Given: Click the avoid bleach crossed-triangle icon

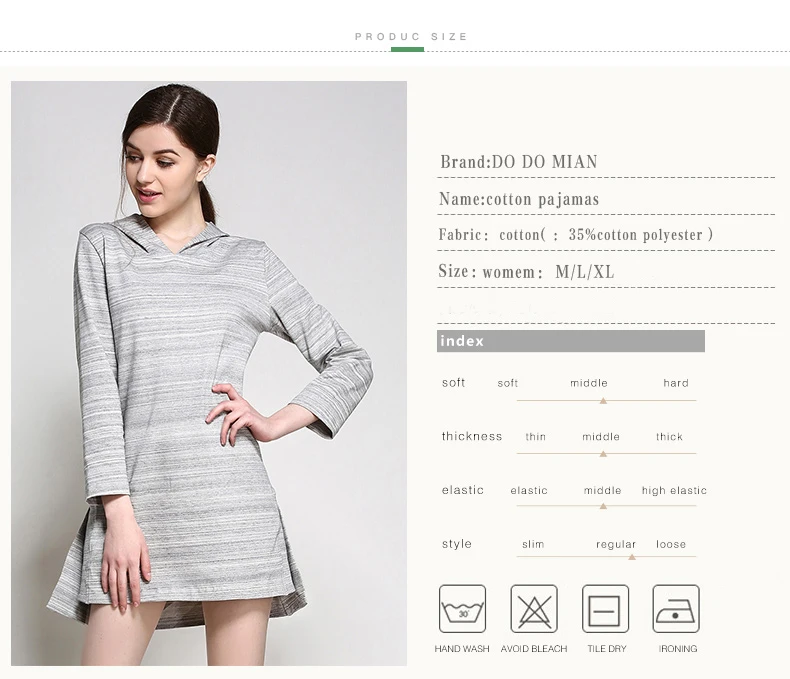Looking at the screenshot, I should pyautogui.click(x=534, y=608).
